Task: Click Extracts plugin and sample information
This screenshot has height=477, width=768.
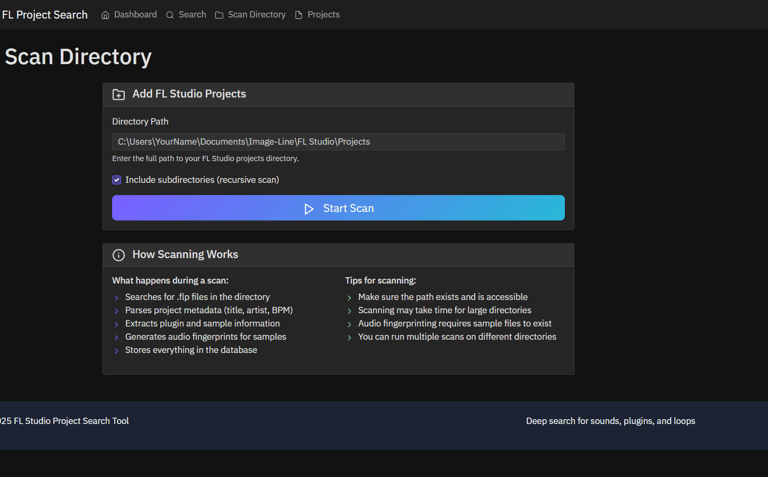Action: (x=203, y=323)
